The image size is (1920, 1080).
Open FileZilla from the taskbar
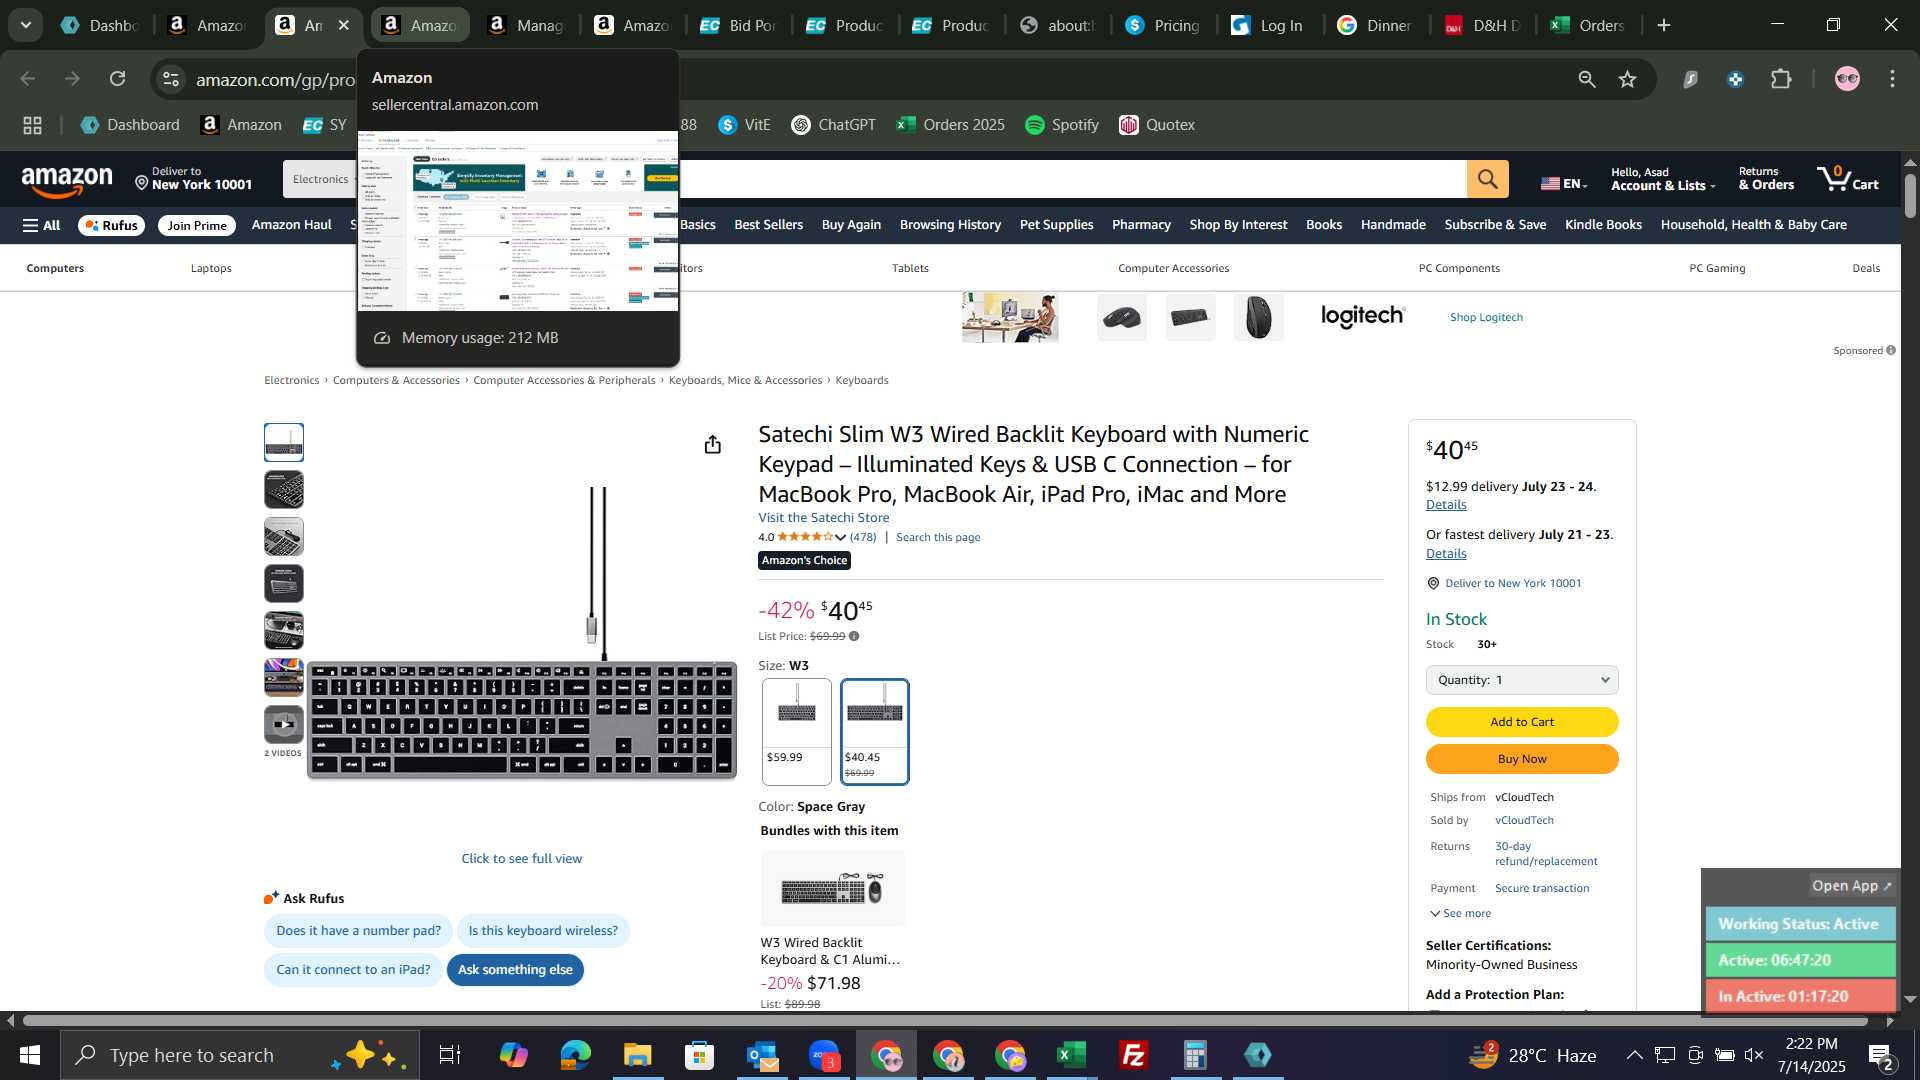[x=1133, y=1055]
